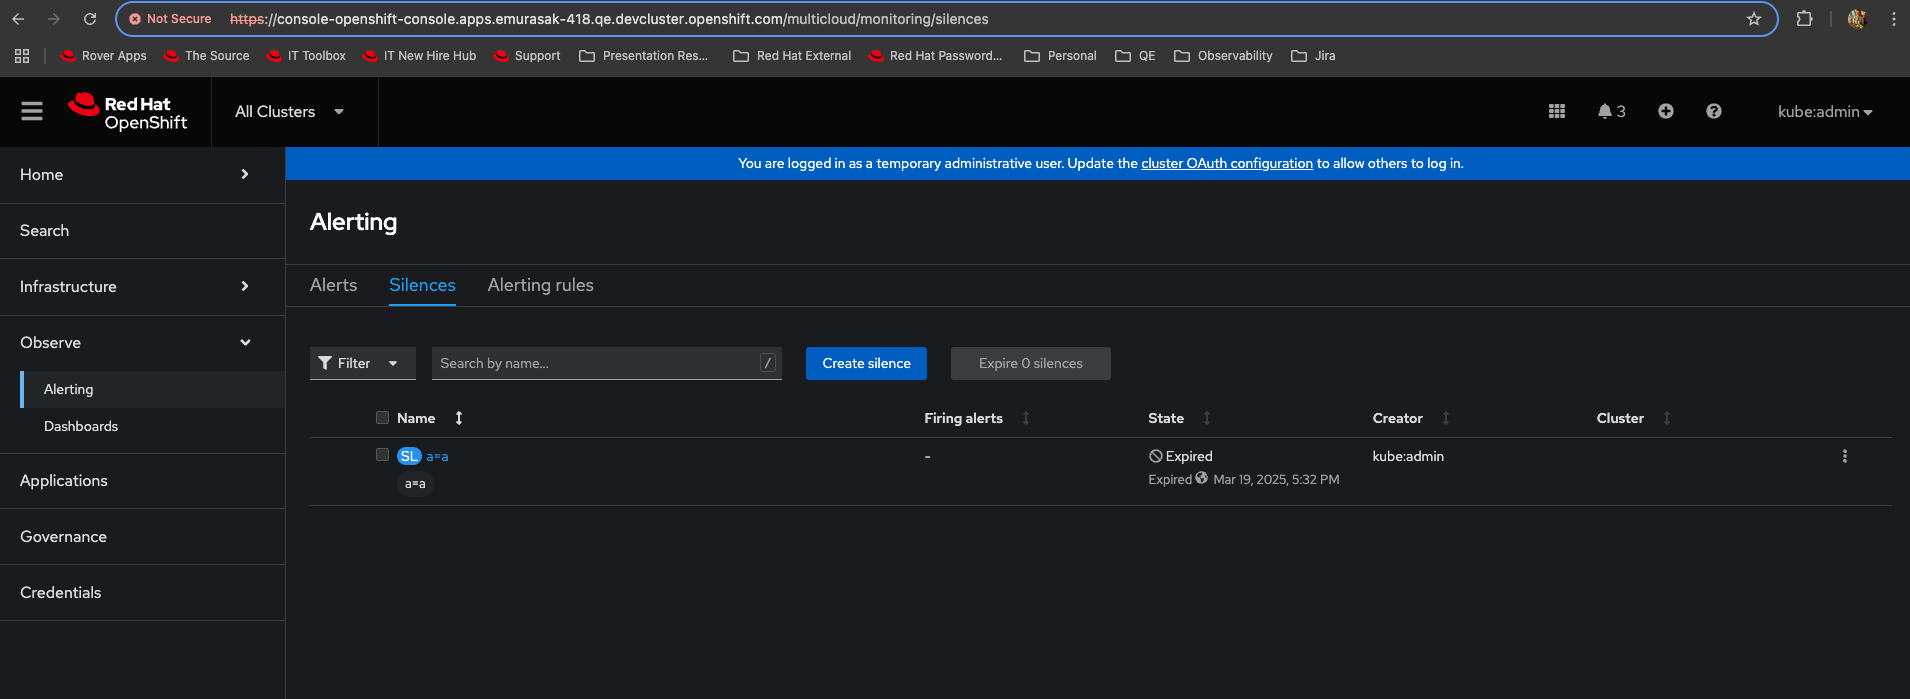Open the IT Toolbox bookmark
This screenshot has height=699, width=1910.
click(306, 56)
